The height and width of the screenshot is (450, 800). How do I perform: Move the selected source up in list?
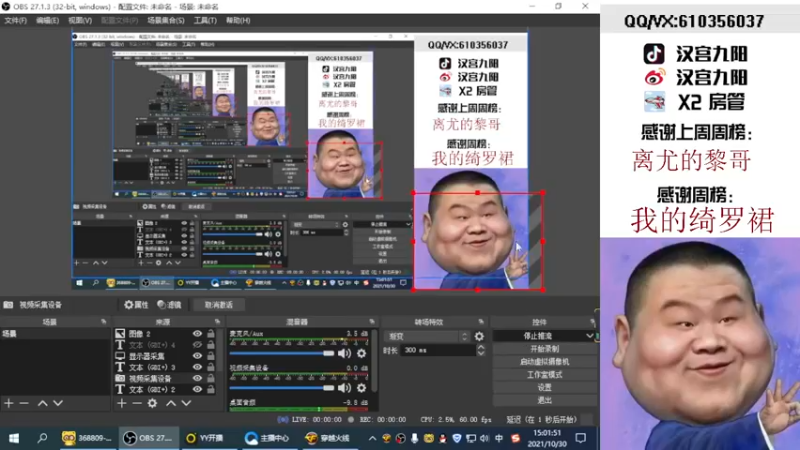[x=171, y=403]
